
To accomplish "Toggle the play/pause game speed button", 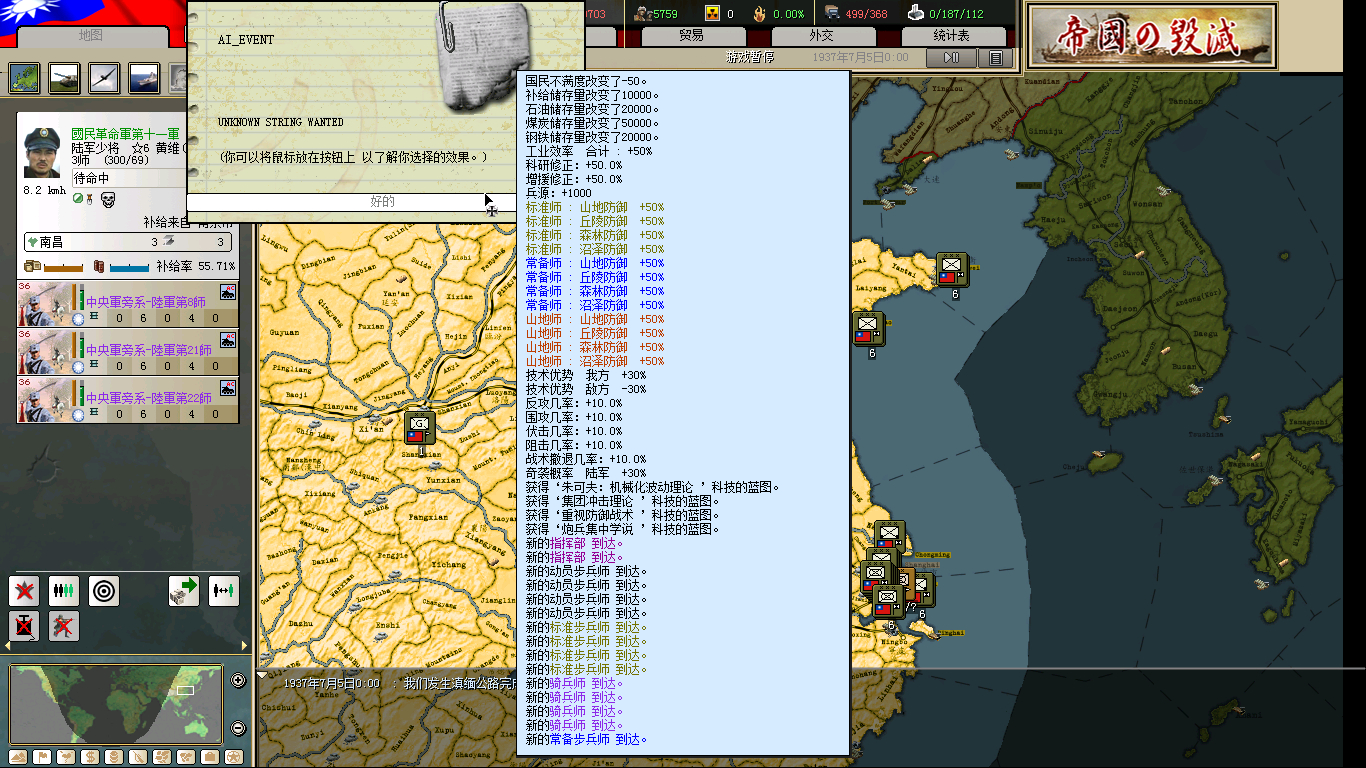I will (x=951, y=58).
